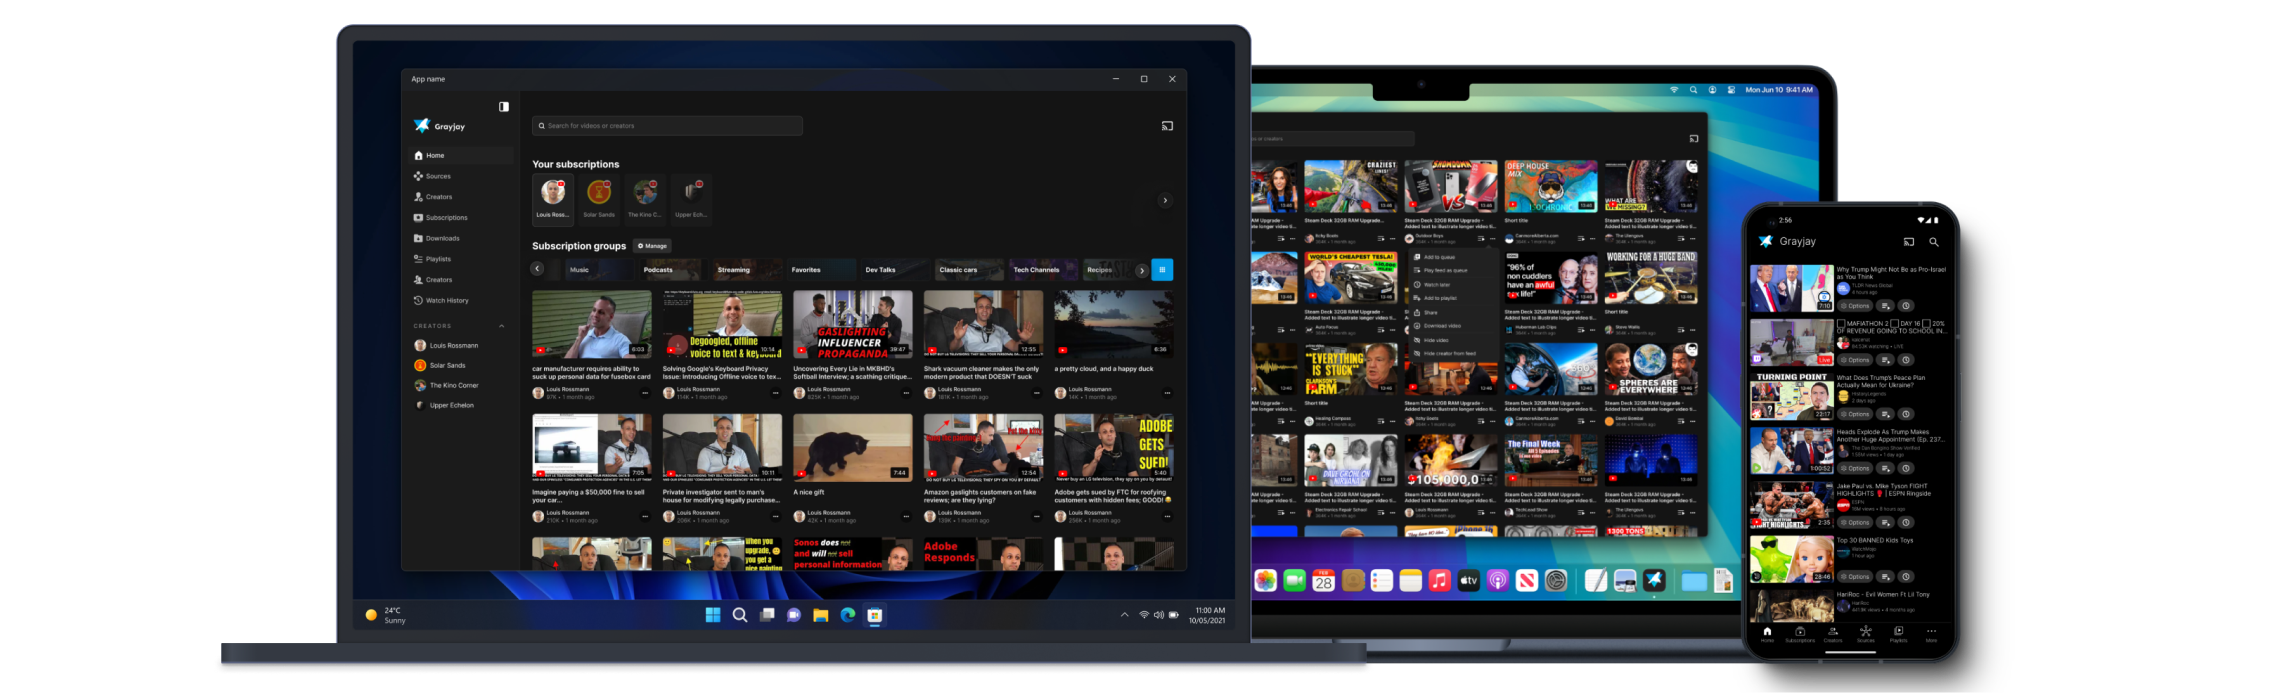Screen dimensions: 2288x693
Task: Click left arrow of subscription groups carousel
Action: coord(537,269)
